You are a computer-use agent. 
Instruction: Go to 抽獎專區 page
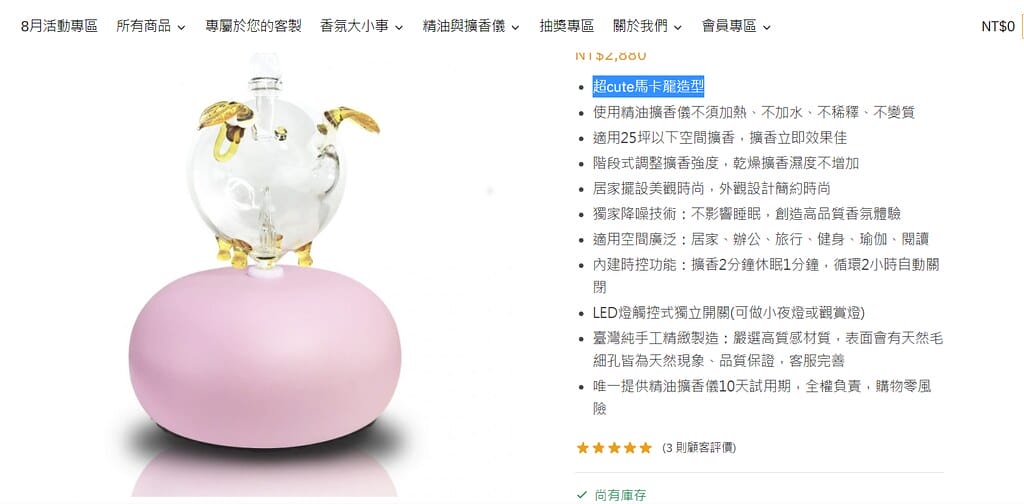point(566,26)
